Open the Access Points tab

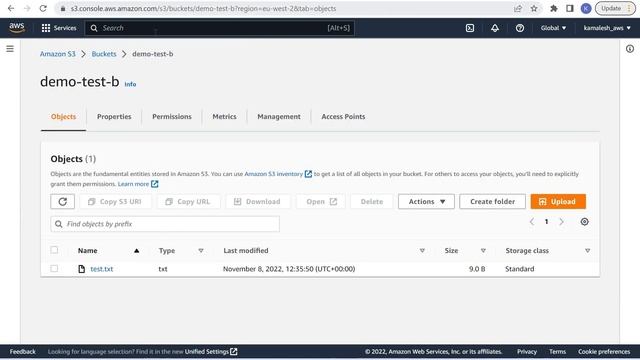(x=343, y=117)
